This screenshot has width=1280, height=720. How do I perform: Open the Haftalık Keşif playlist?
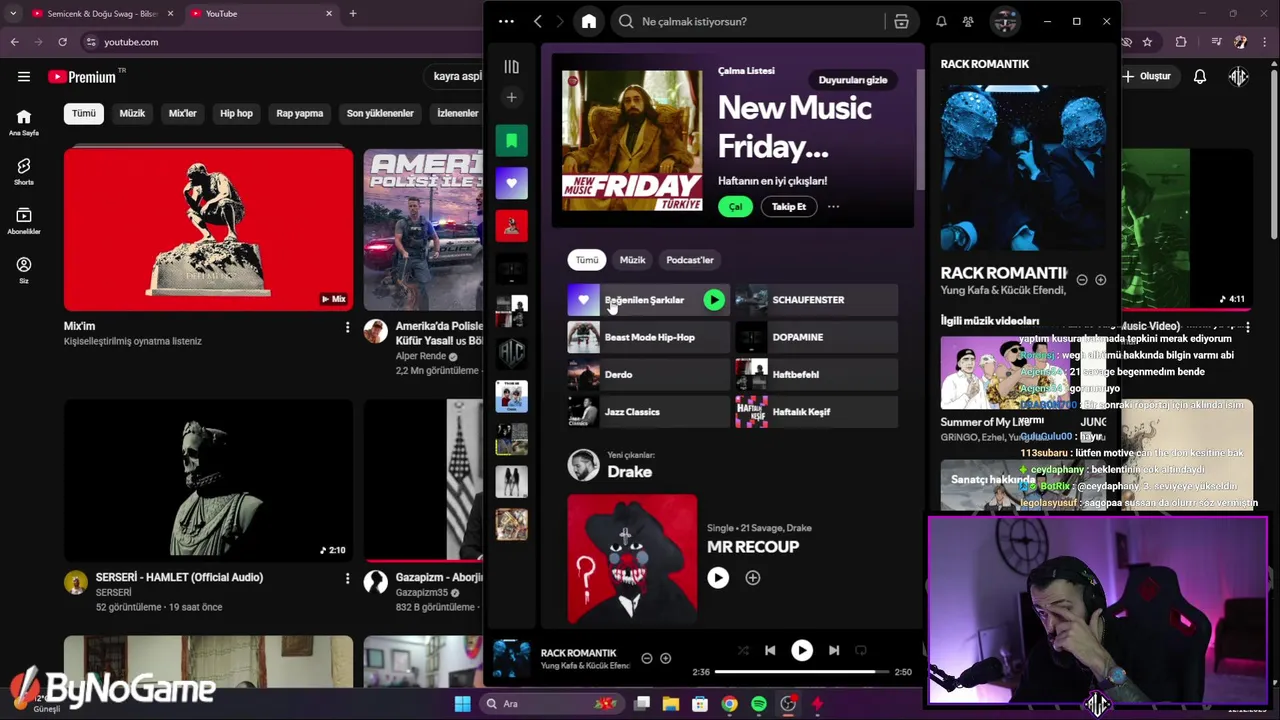pos(817,411)
